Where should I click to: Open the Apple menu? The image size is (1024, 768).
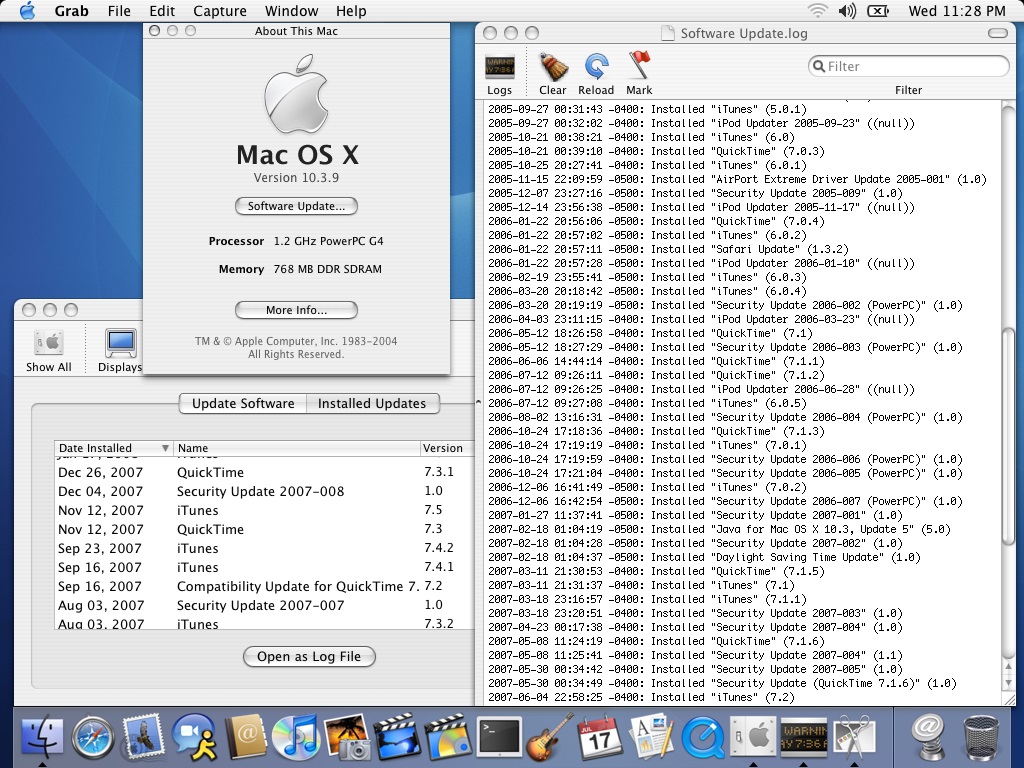(x=27, y=10)
